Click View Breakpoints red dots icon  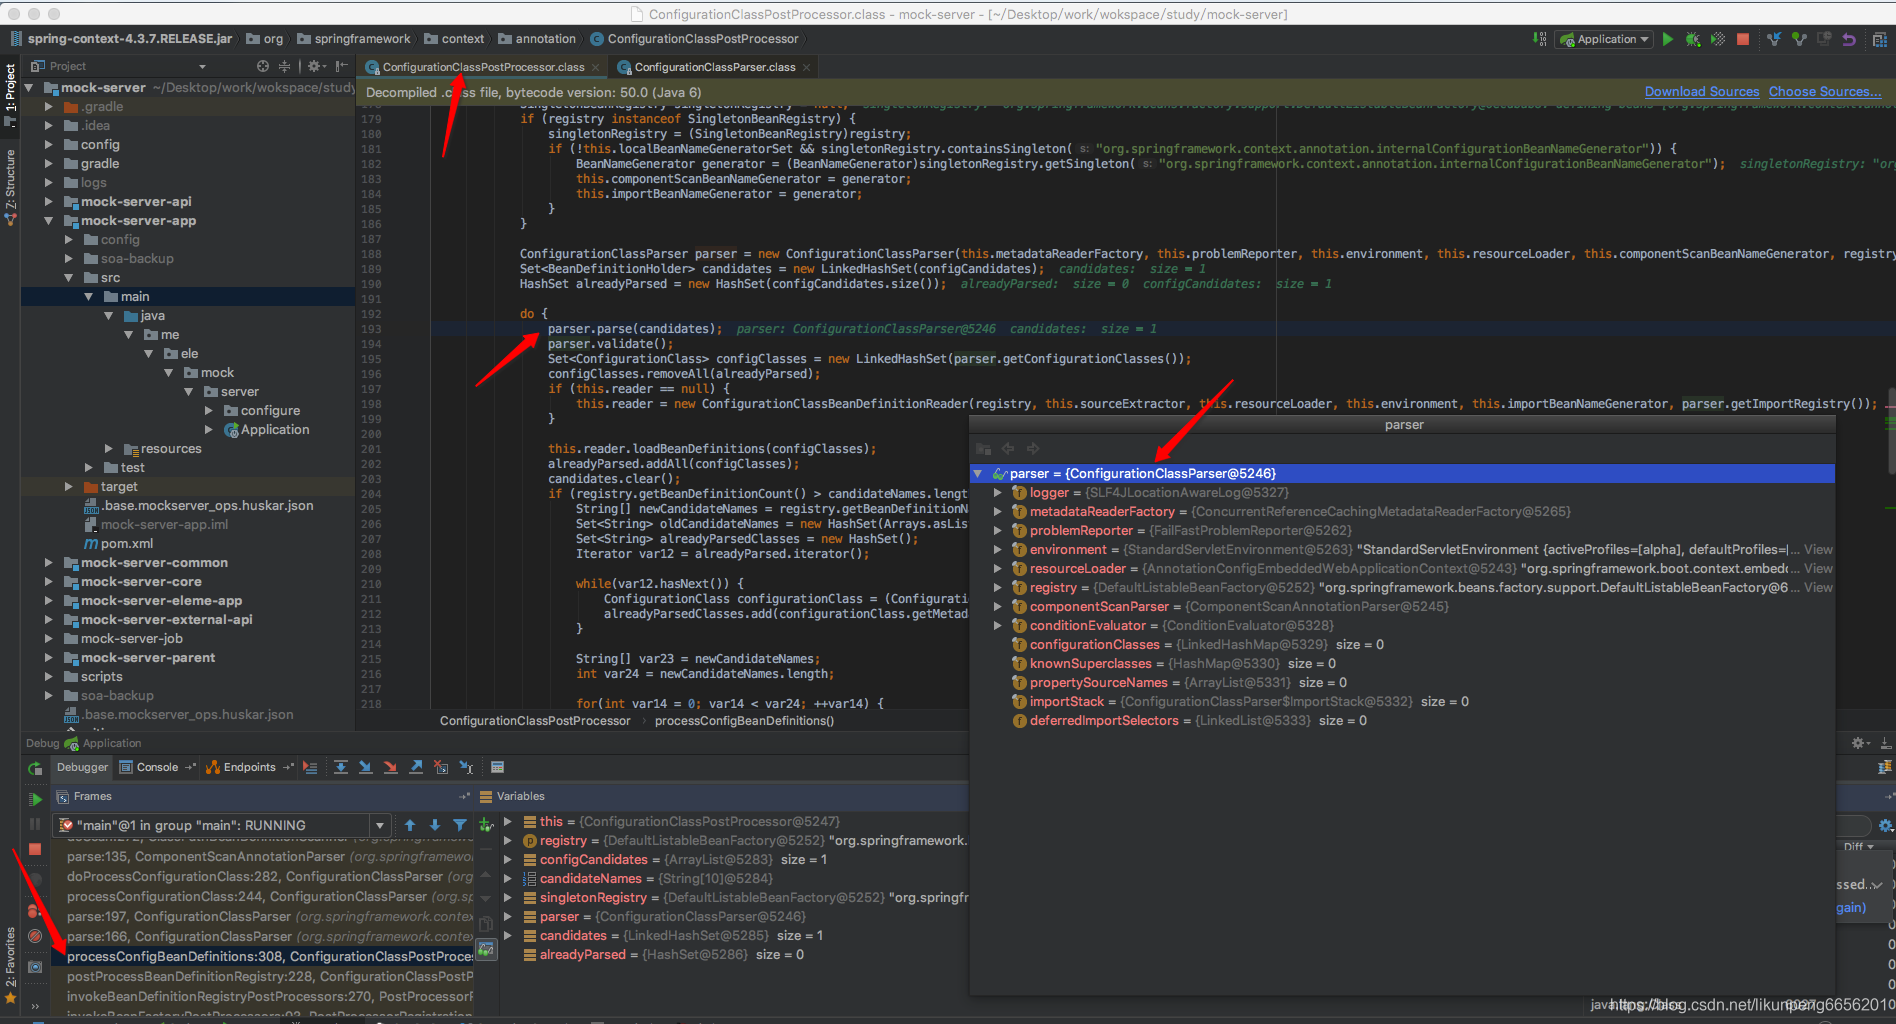(35, 911)
